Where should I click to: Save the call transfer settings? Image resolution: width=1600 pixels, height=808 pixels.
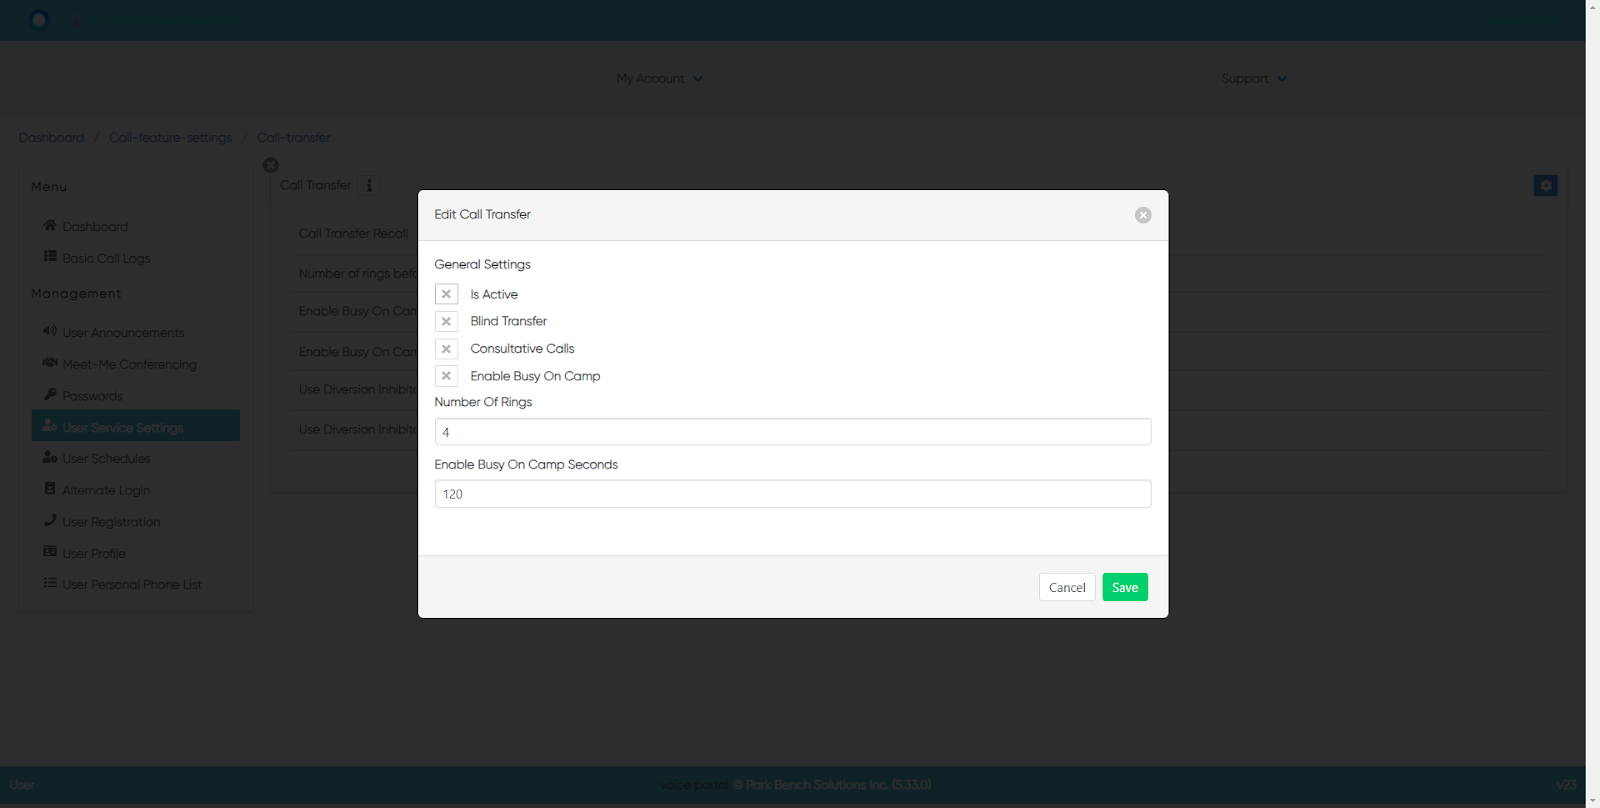coord(1125,587)
